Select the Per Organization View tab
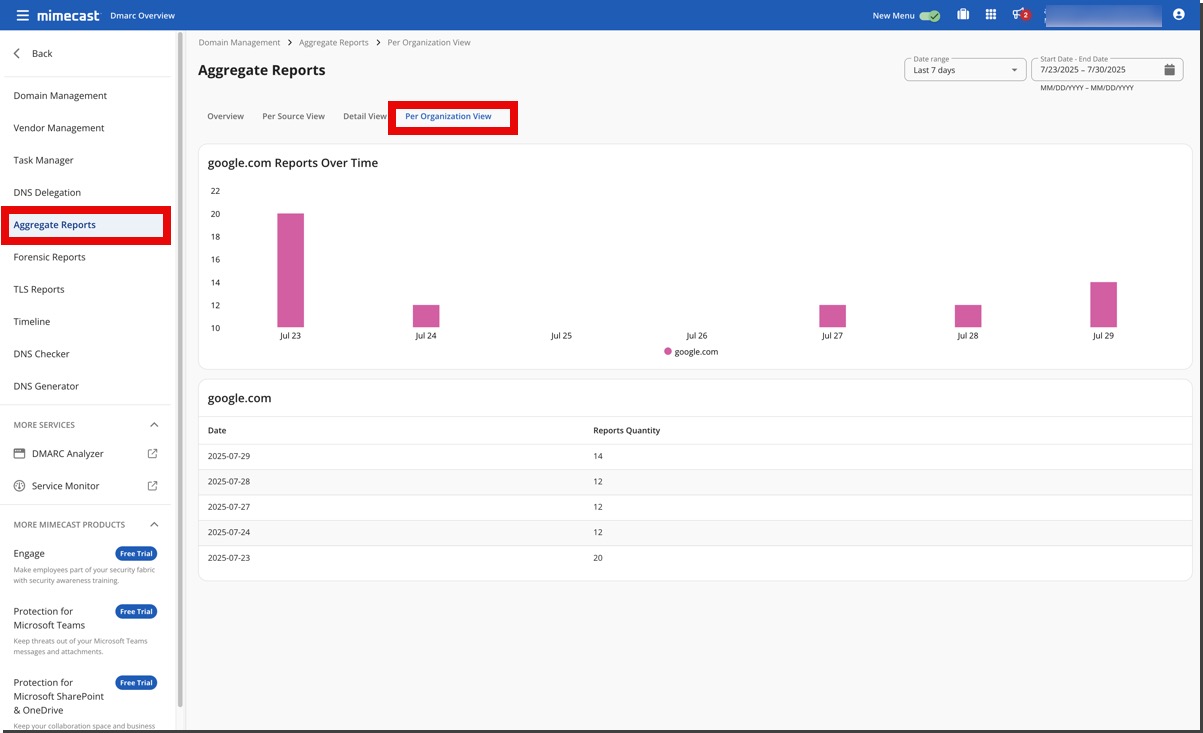Viewport: 1203px width, 733px height. coord(448,117)
